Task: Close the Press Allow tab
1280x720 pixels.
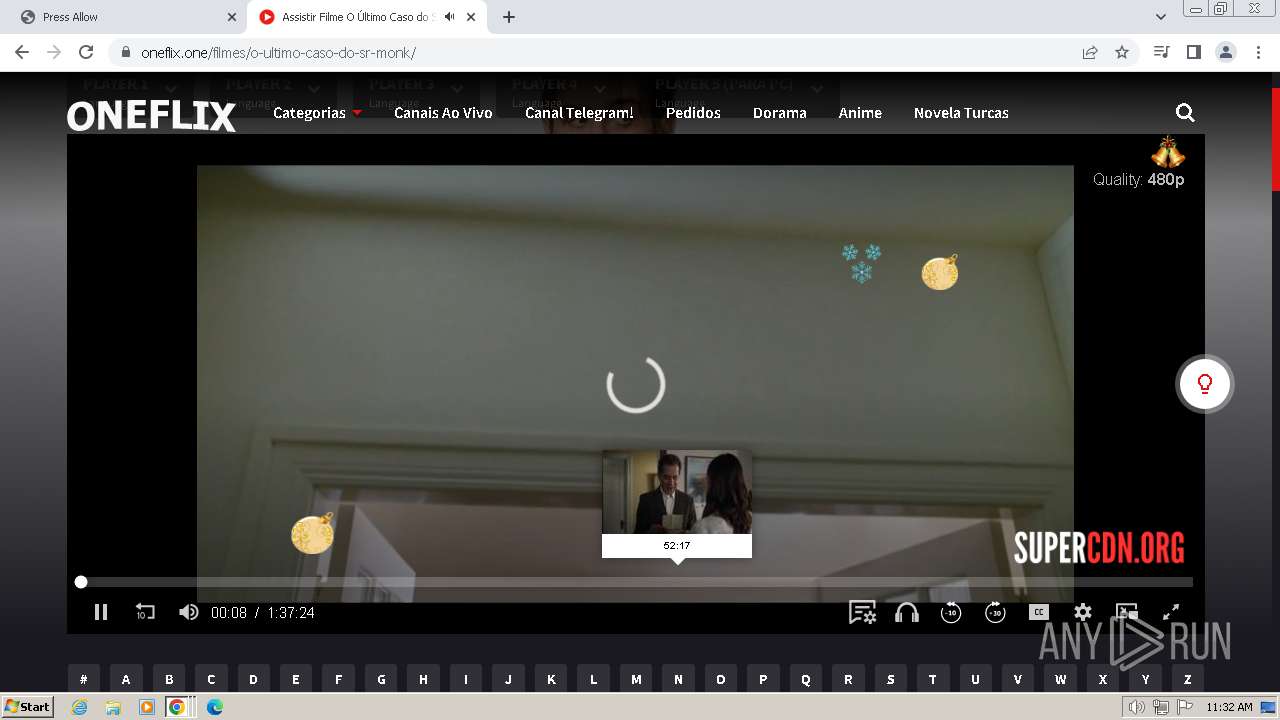Action: point(232,17)
